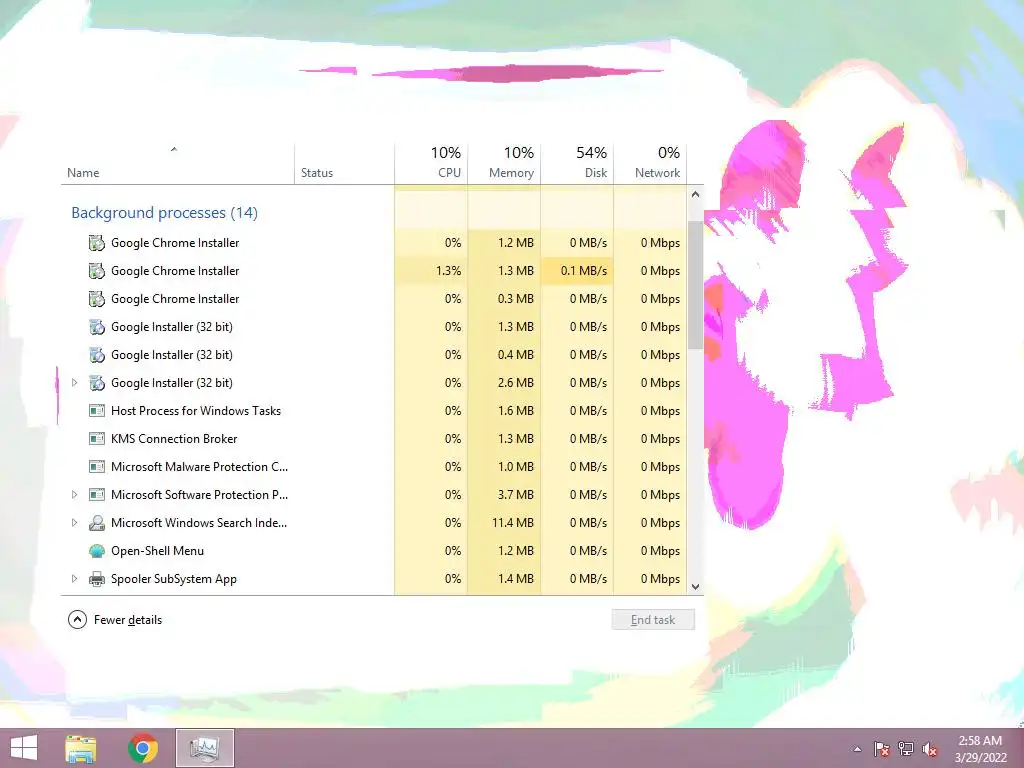Click the 1.6 MB memory value
Viewport: 1024px width, 768px height.
coord(516,411)
